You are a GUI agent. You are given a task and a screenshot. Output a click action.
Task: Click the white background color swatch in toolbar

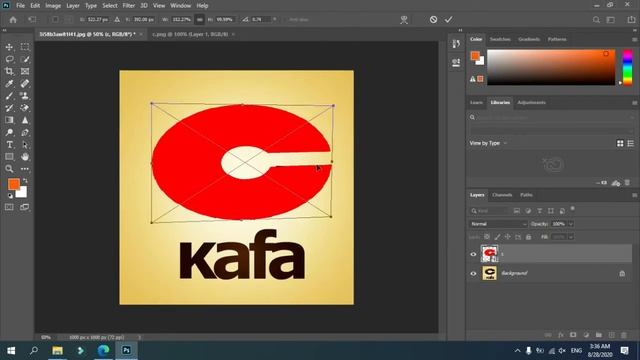22,192
